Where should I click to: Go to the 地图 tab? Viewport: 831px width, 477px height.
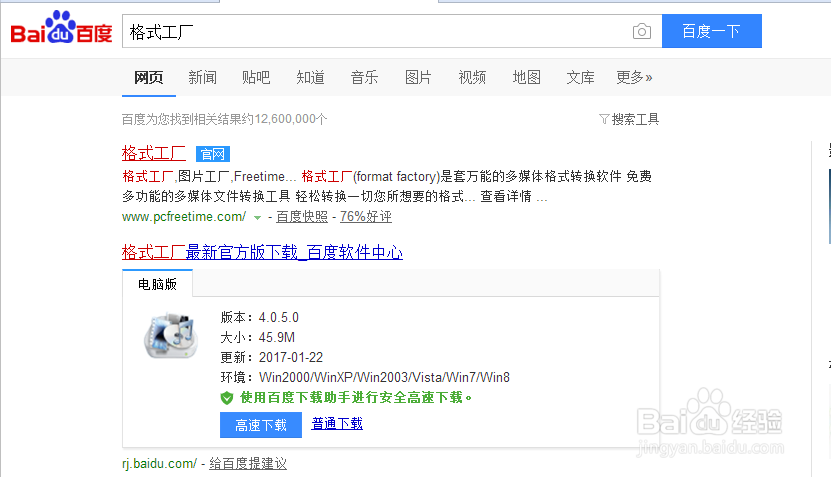(526, 77)
